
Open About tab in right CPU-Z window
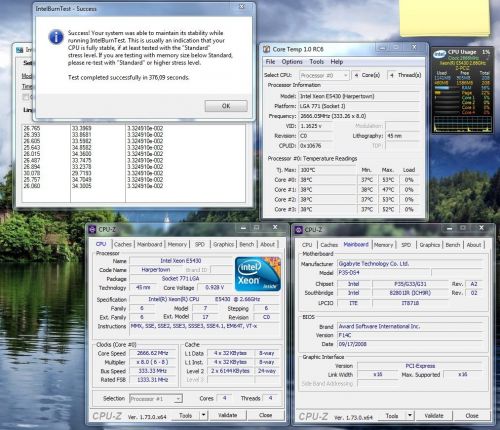coord(474,245)
